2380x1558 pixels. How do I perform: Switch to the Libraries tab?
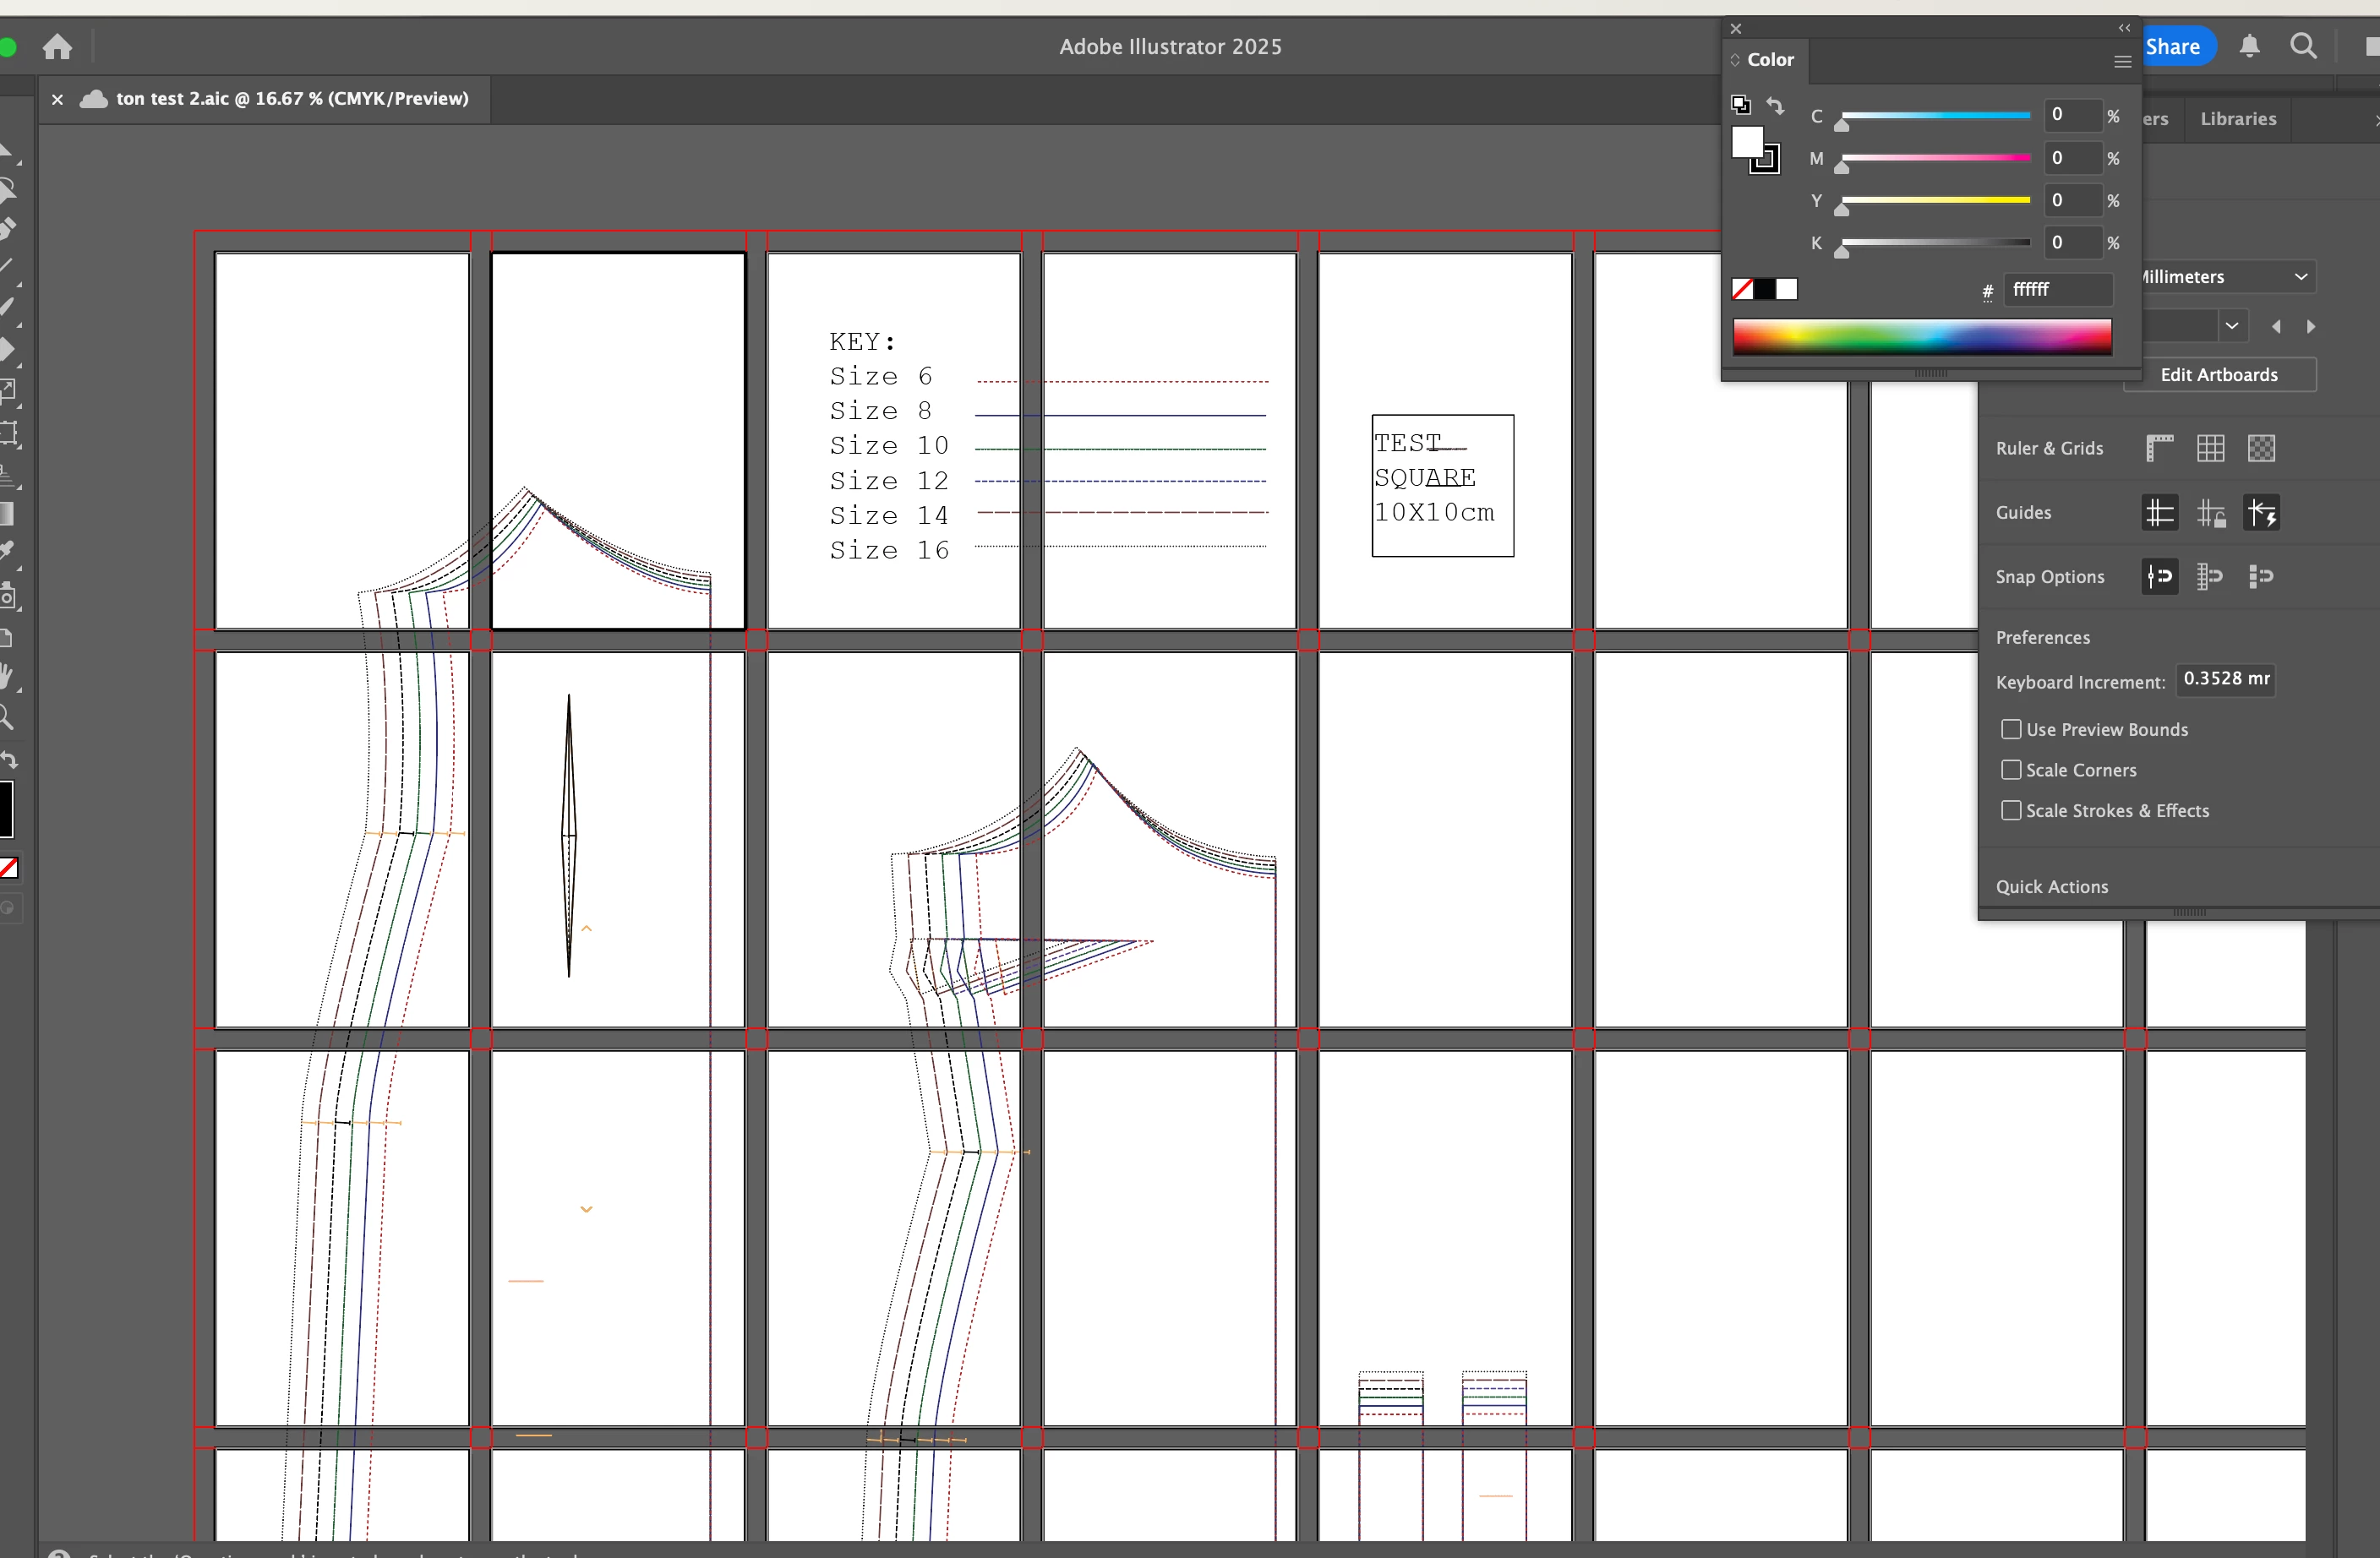[x=2238, y=119]
